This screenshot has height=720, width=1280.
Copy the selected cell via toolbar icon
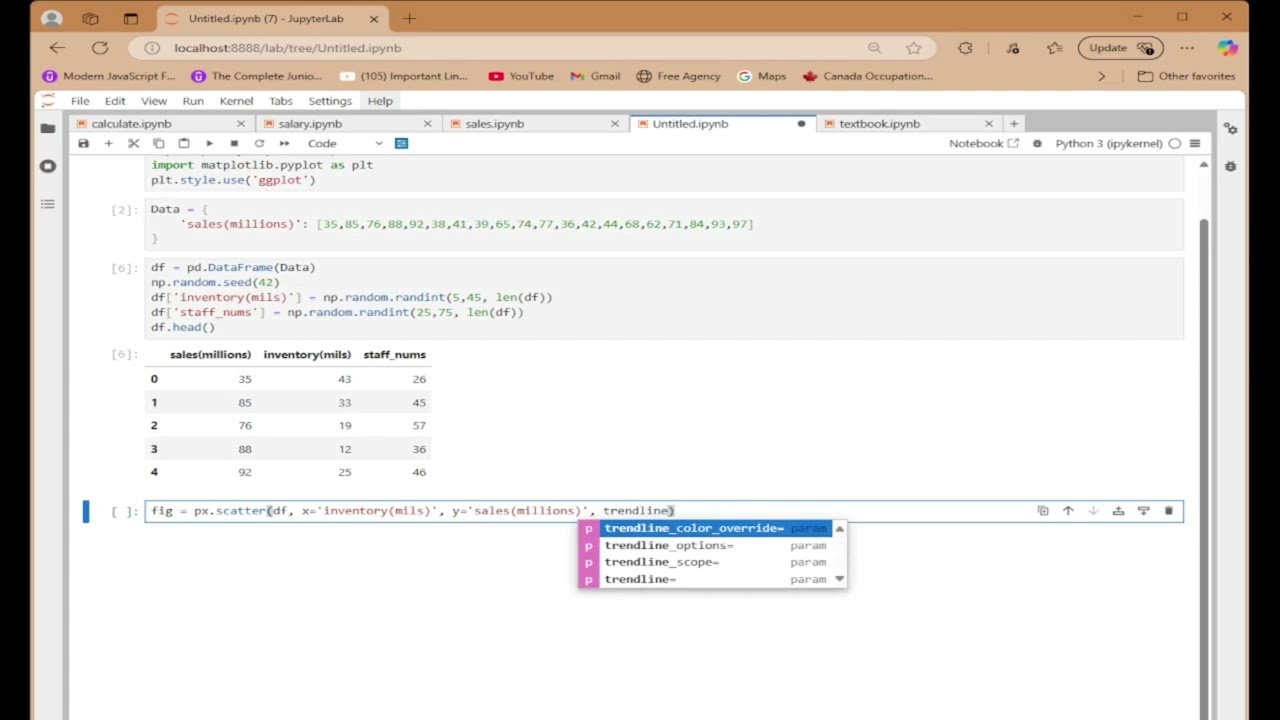[158, 143]
